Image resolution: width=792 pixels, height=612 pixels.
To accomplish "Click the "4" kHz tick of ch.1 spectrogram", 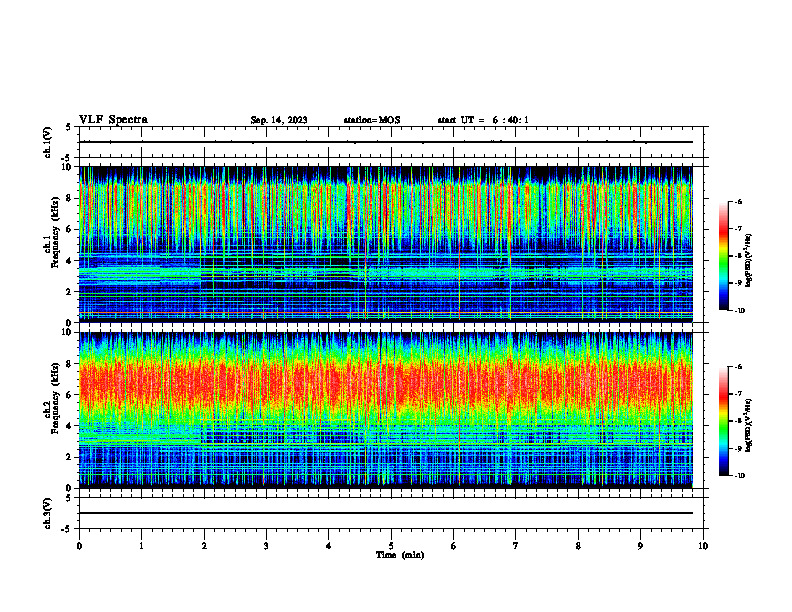I will [70, 261].
